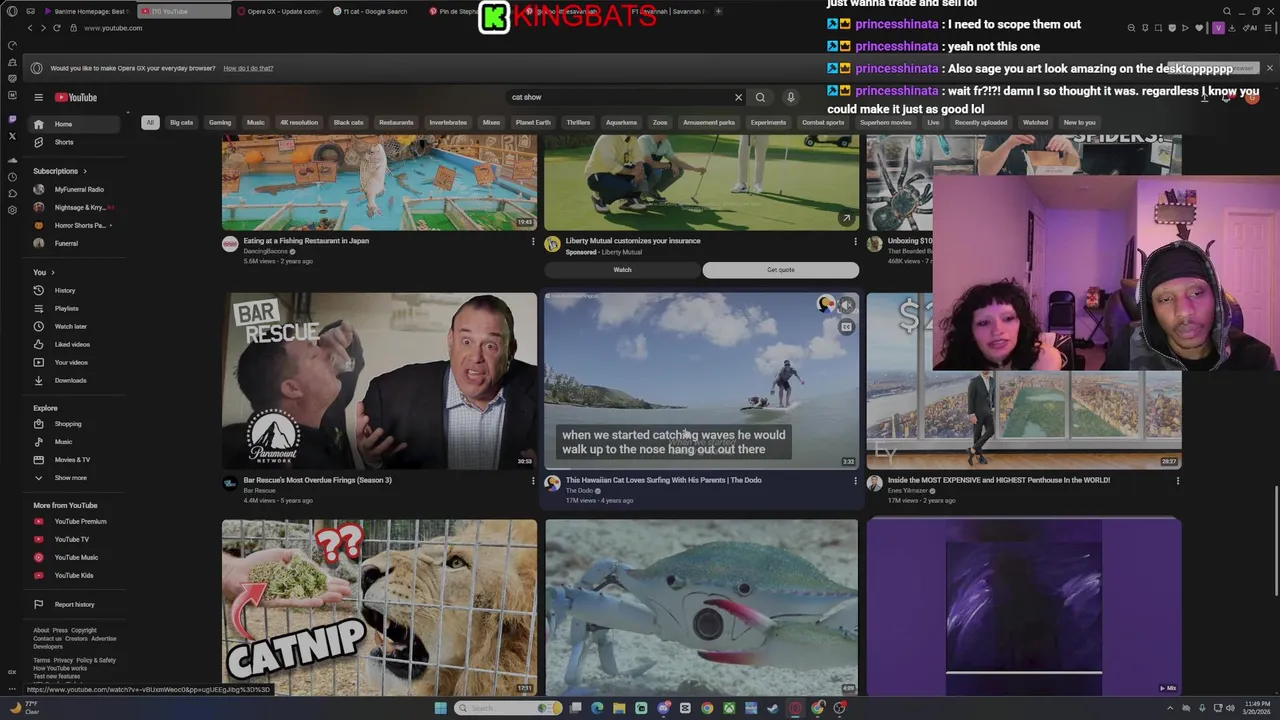Screen dimensions: 1280x720
Task: Open options for Hawaiian Cat video
Action: pos(855,481)
